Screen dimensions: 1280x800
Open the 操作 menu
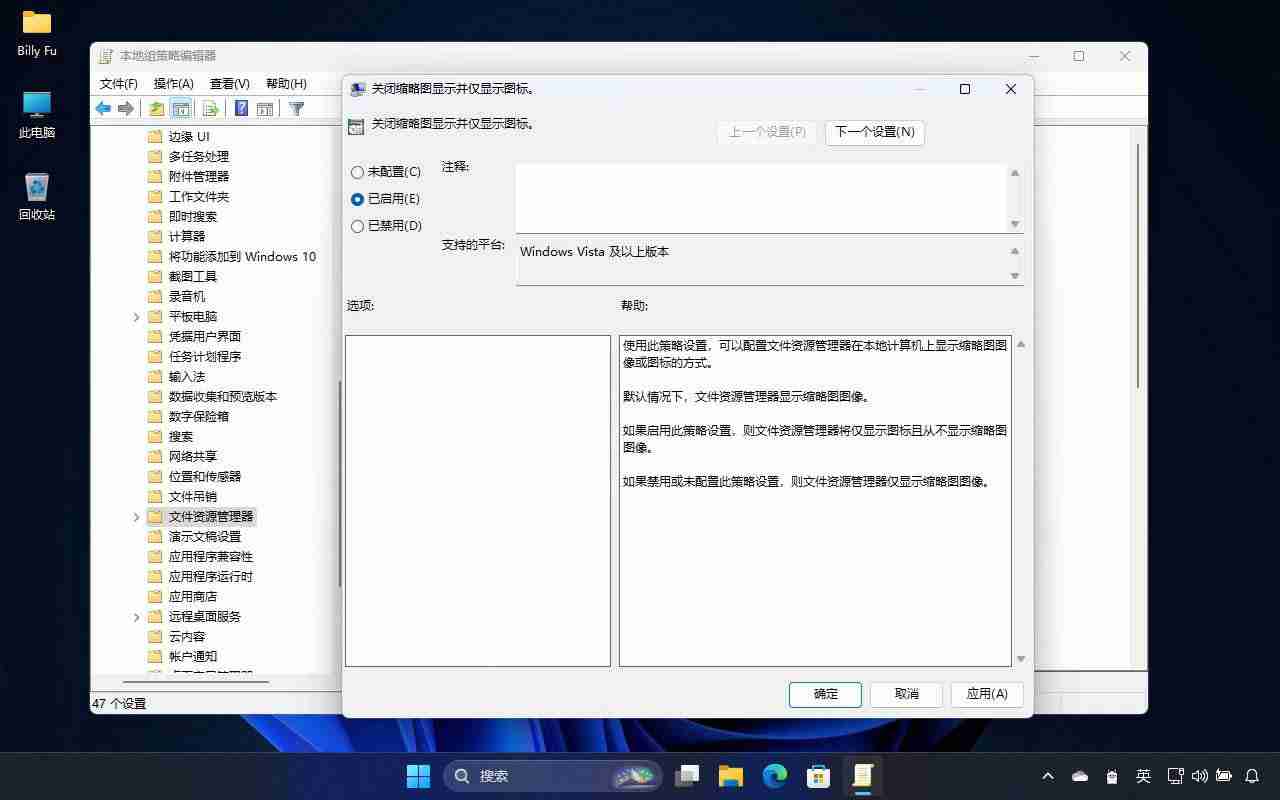pos(174,83)
